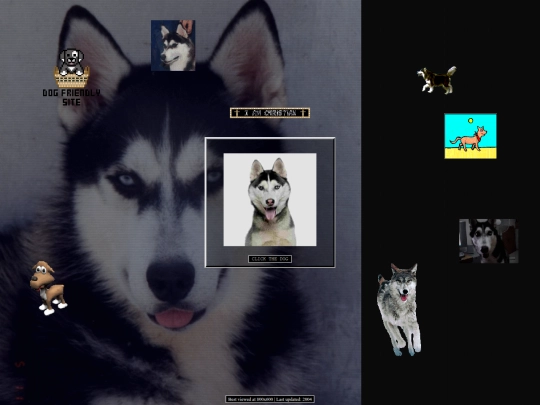This screenshot has width=540, height=405.
Task: Click the running grey wolf image
Action: 399,309
